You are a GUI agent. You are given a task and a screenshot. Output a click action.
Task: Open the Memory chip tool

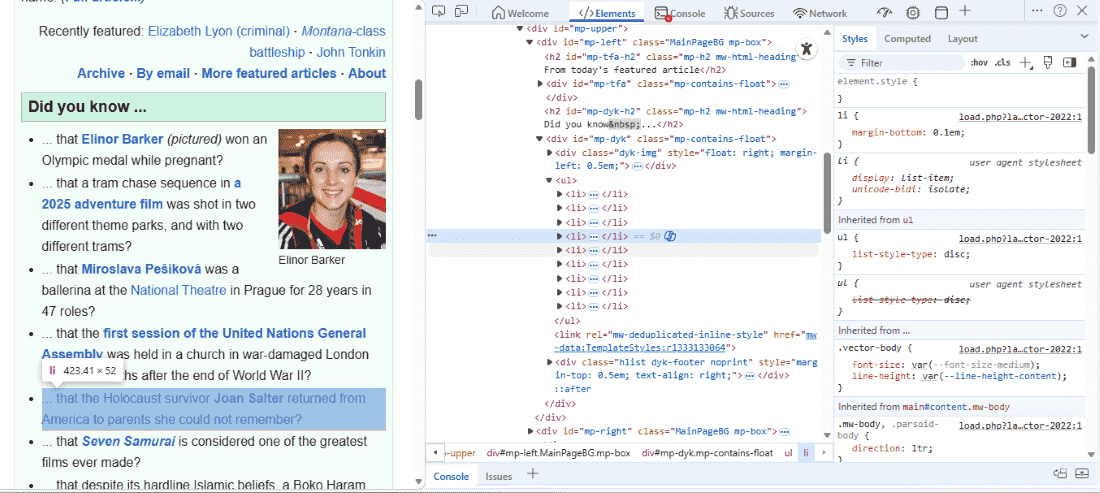(x=913, y=13)
